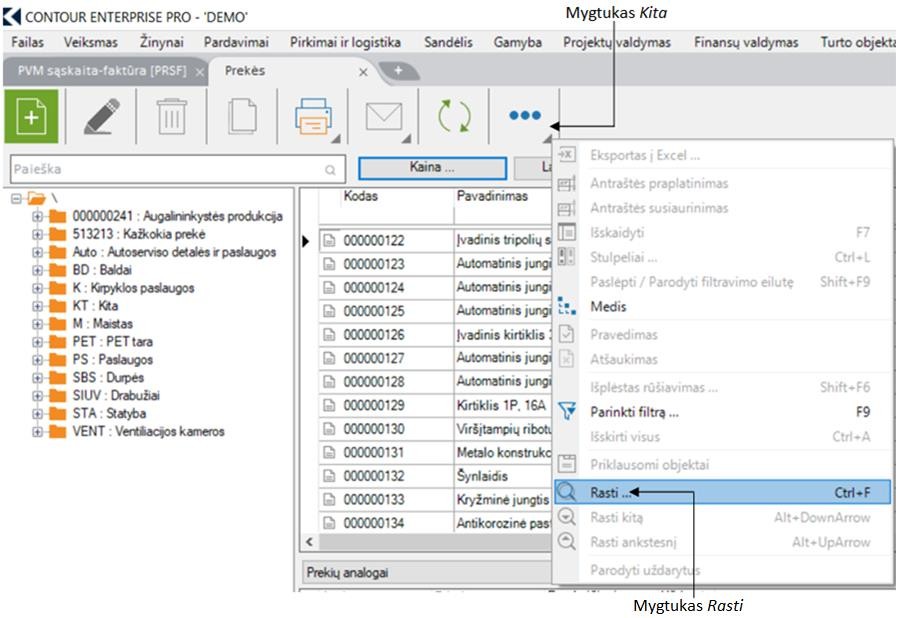Screen dimensions: 899x618
Task: Open the Sandėlis menu
Action: (448, 42)
